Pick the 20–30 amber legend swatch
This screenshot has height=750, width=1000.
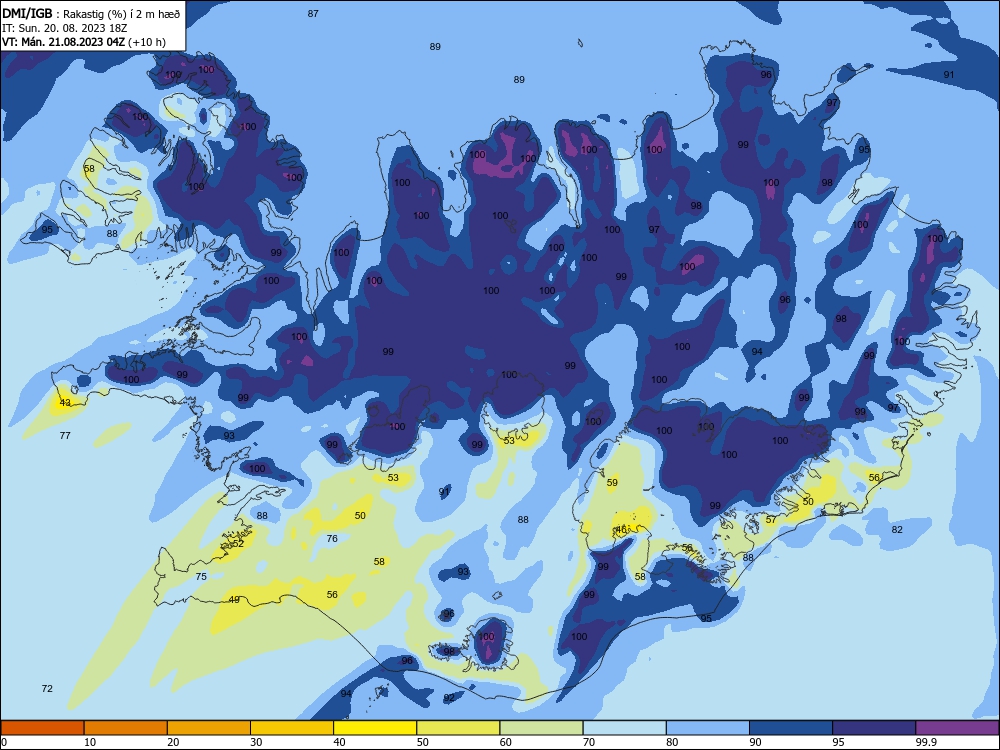[209, 728]
